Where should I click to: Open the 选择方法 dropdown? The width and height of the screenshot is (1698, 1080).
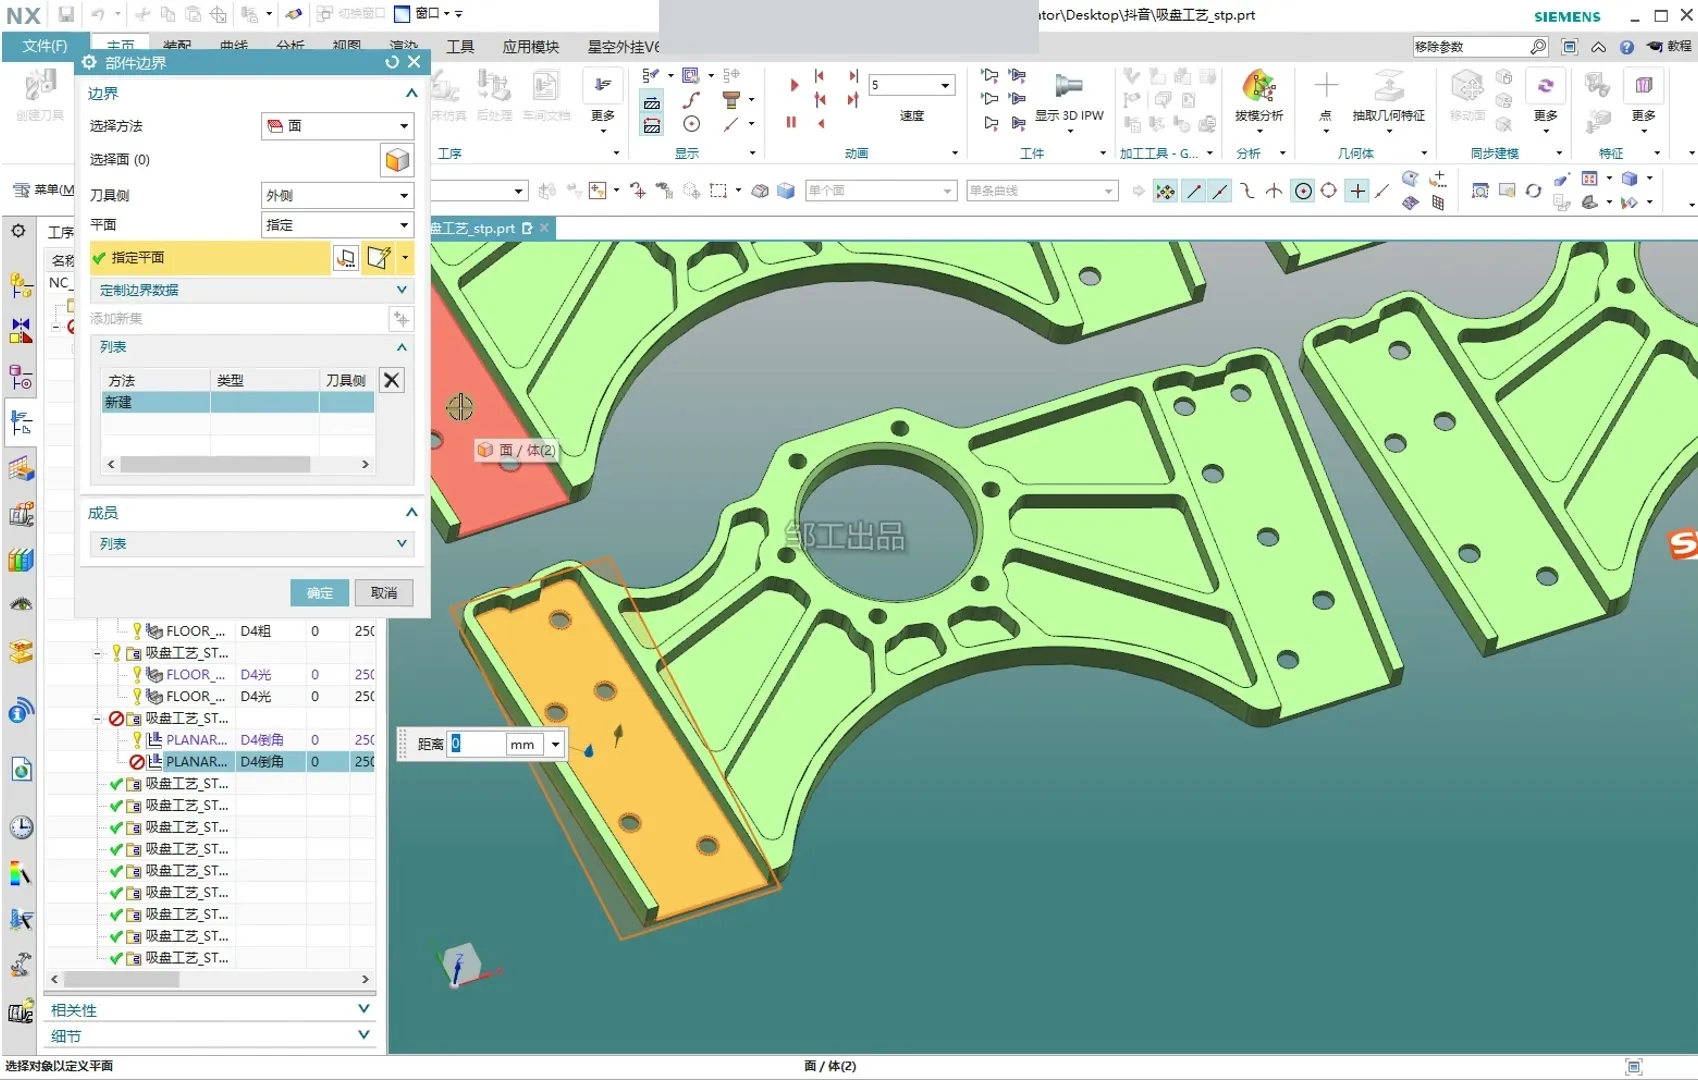tap(336, 126)
